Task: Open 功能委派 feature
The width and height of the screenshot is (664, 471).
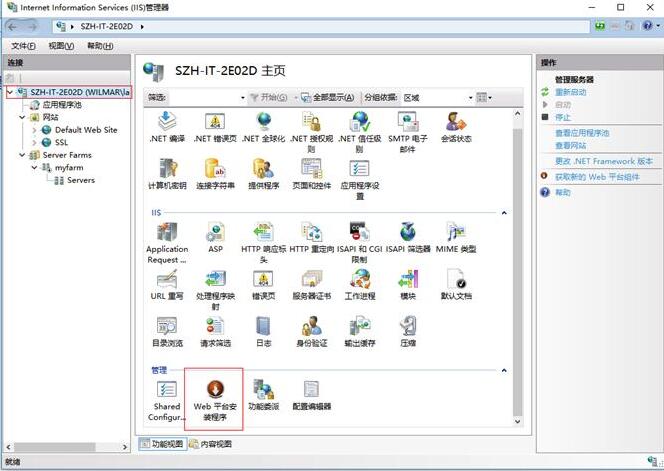Action: pos(263,395)
